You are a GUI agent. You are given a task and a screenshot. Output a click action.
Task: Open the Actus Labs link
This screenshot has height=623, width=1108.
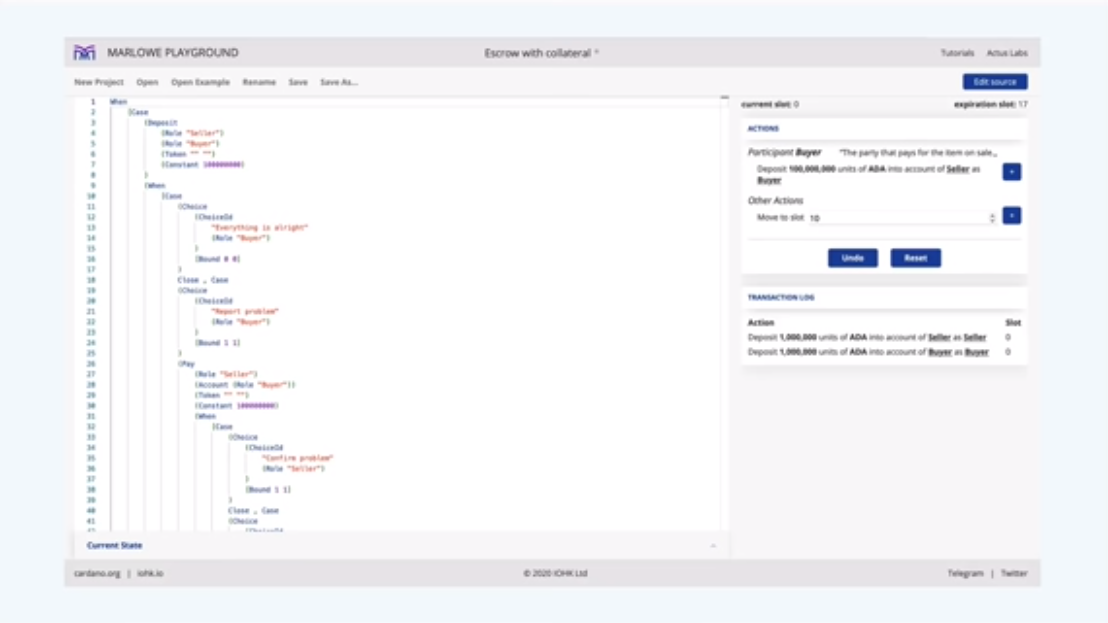(x=1007, y=53)
